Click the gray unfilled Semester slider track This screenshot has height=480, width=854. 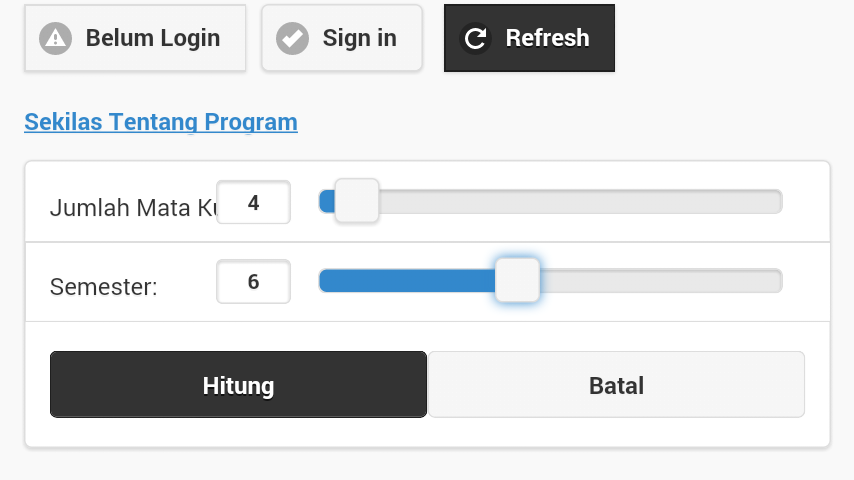[x=661, y=281]
